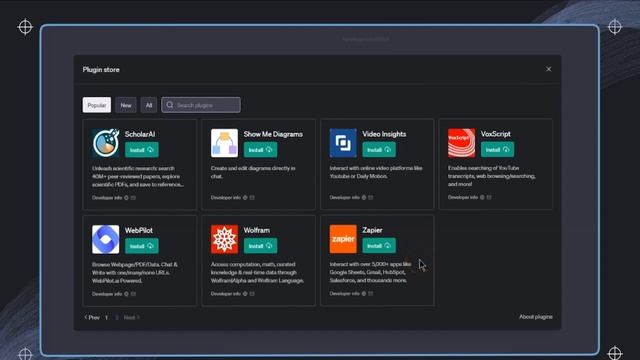Click VoxScript Developer info label
640x360 pixels.
463,197
